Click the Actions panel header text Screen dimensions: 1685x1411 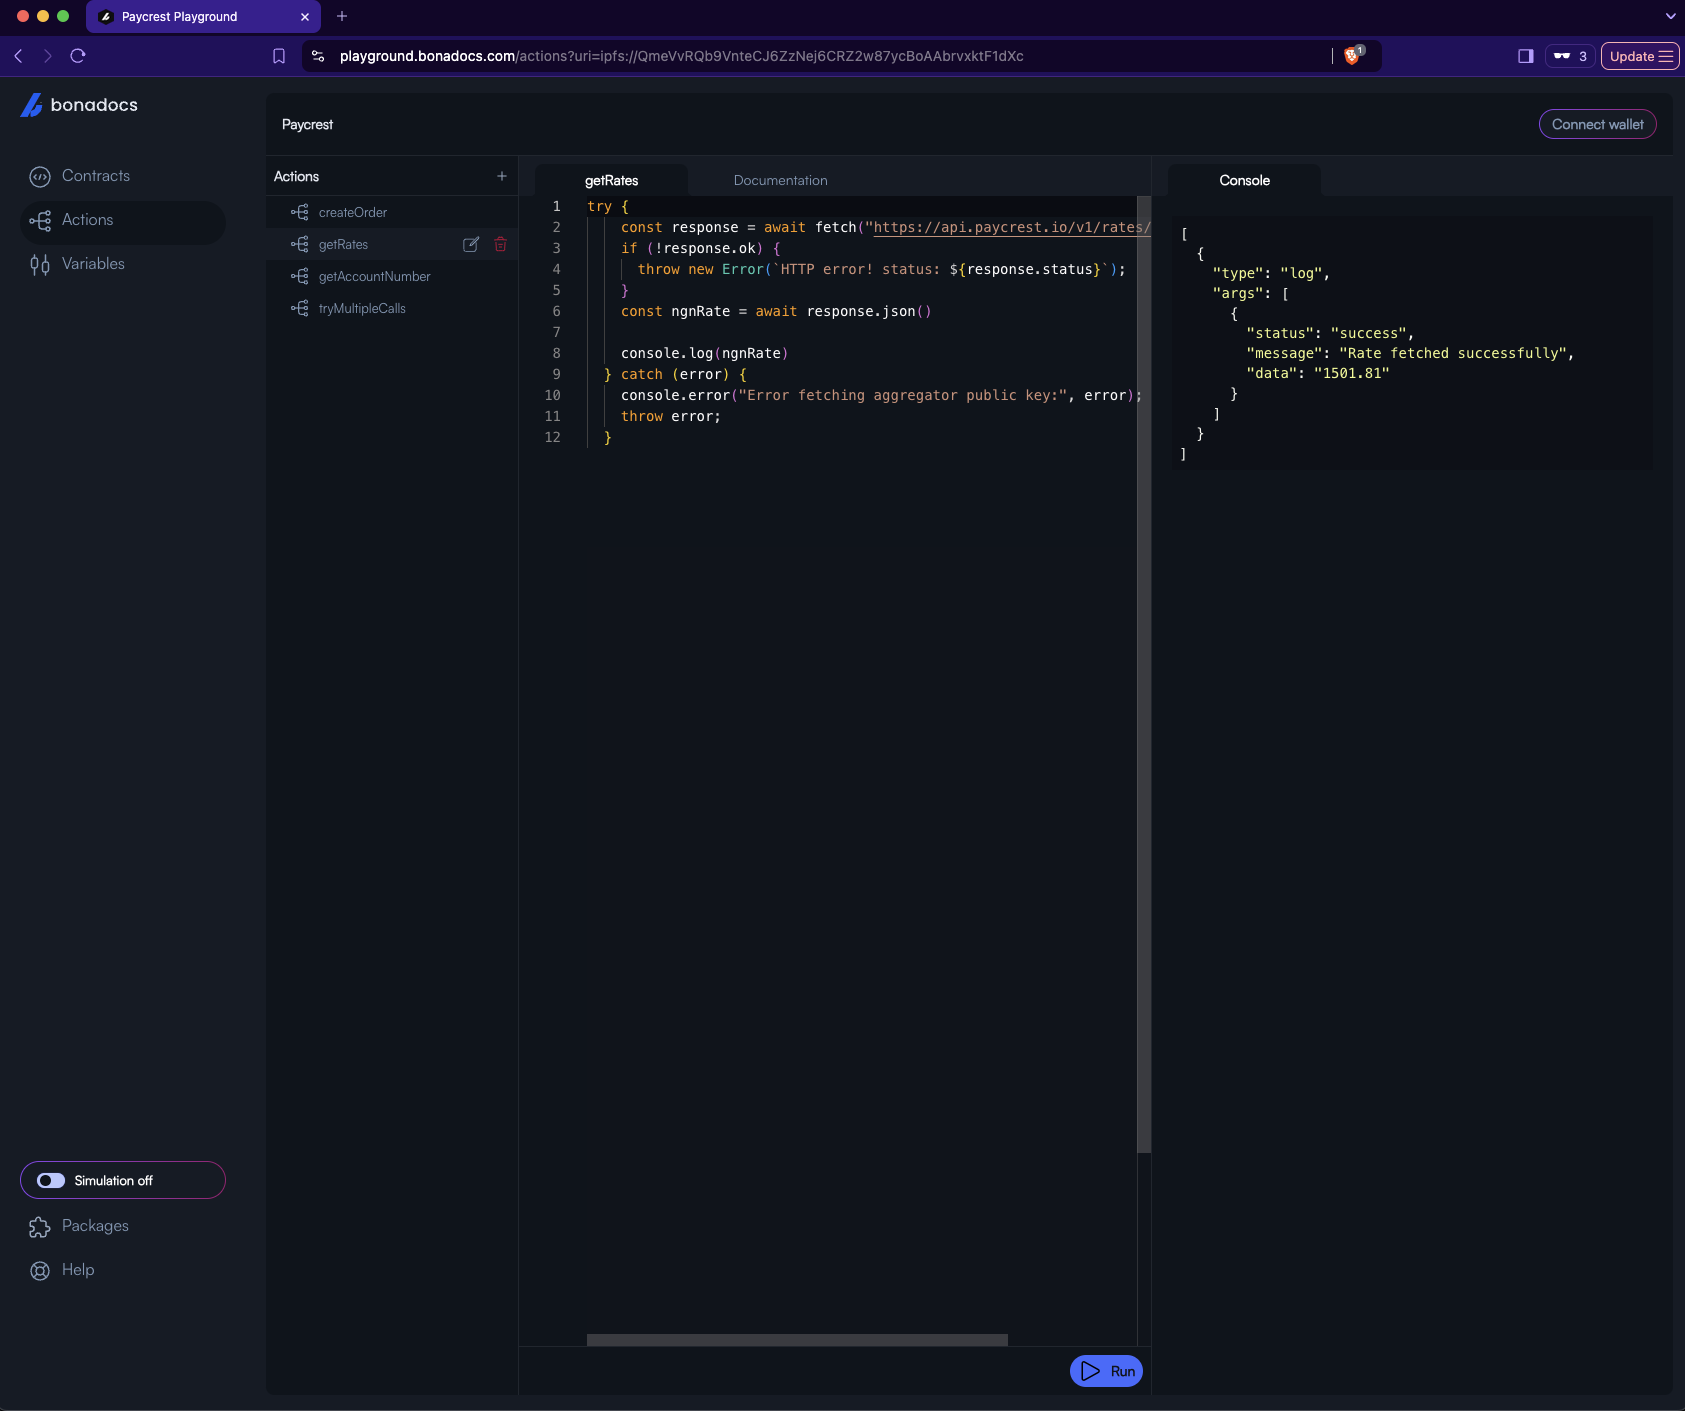tap(297, 176)
